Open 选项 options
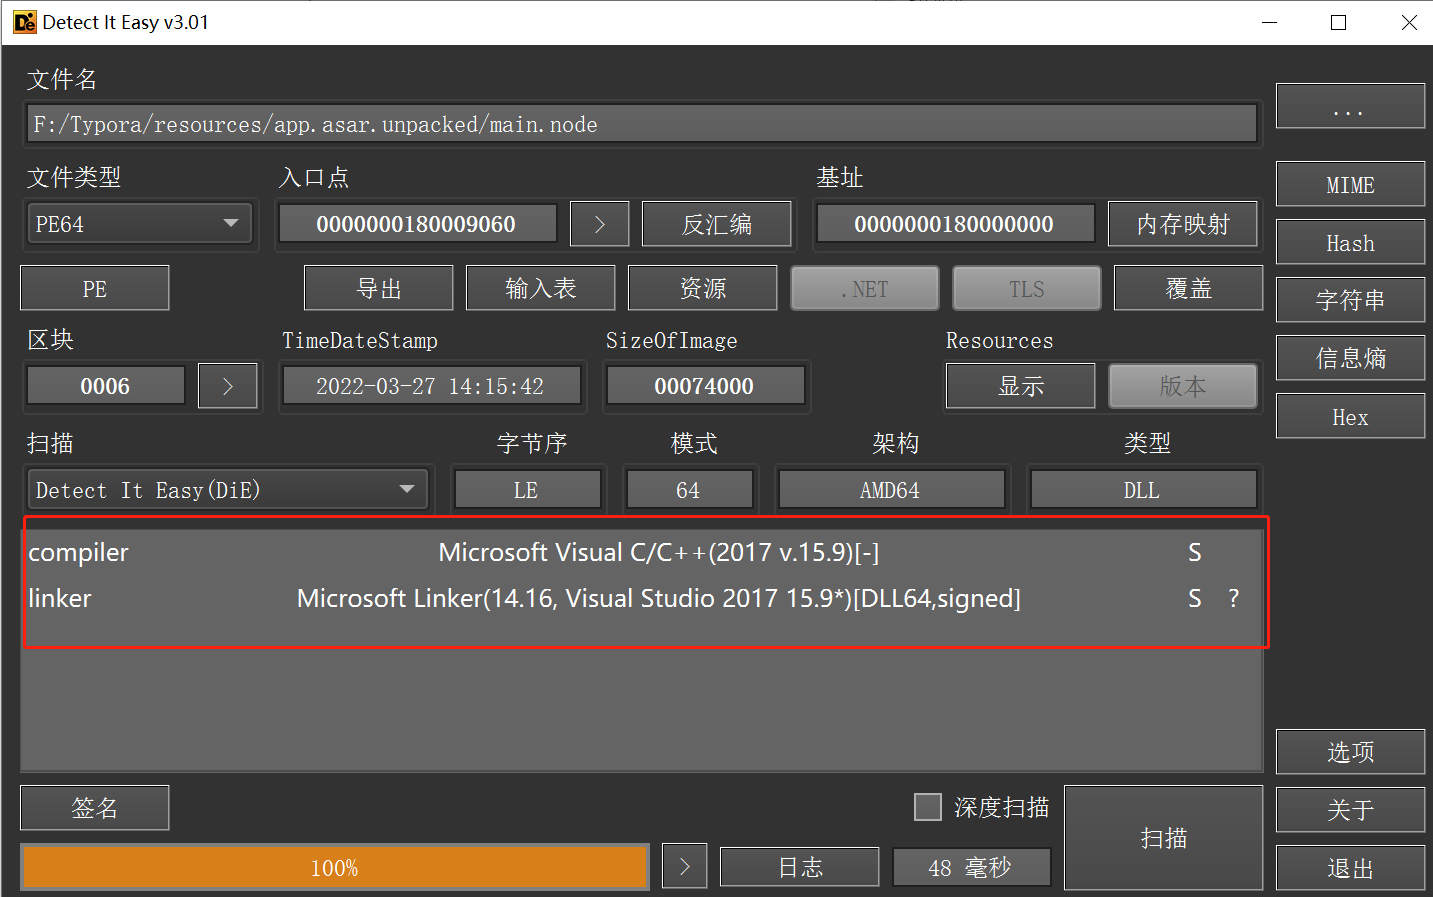The height and width of the screenshot is (897, 1433). (1350, 752)
